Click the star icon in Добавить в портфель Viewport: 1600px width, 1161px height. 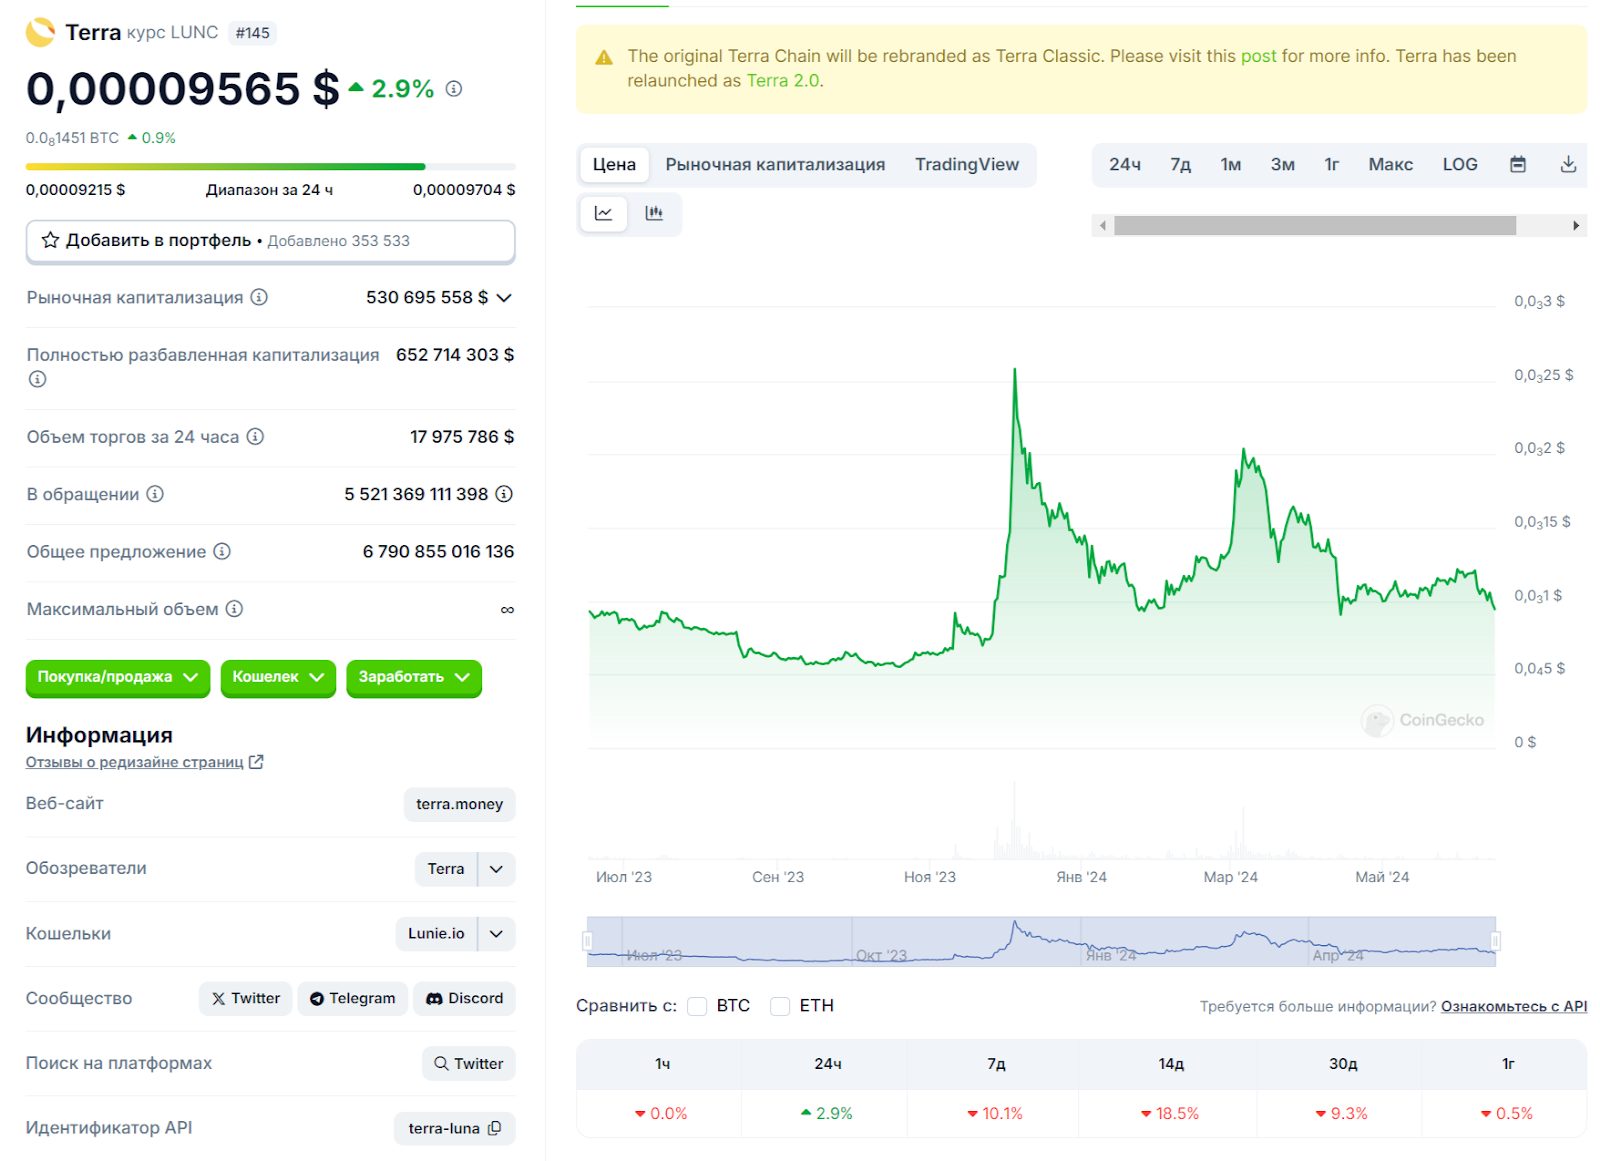[x=50, y=240]
